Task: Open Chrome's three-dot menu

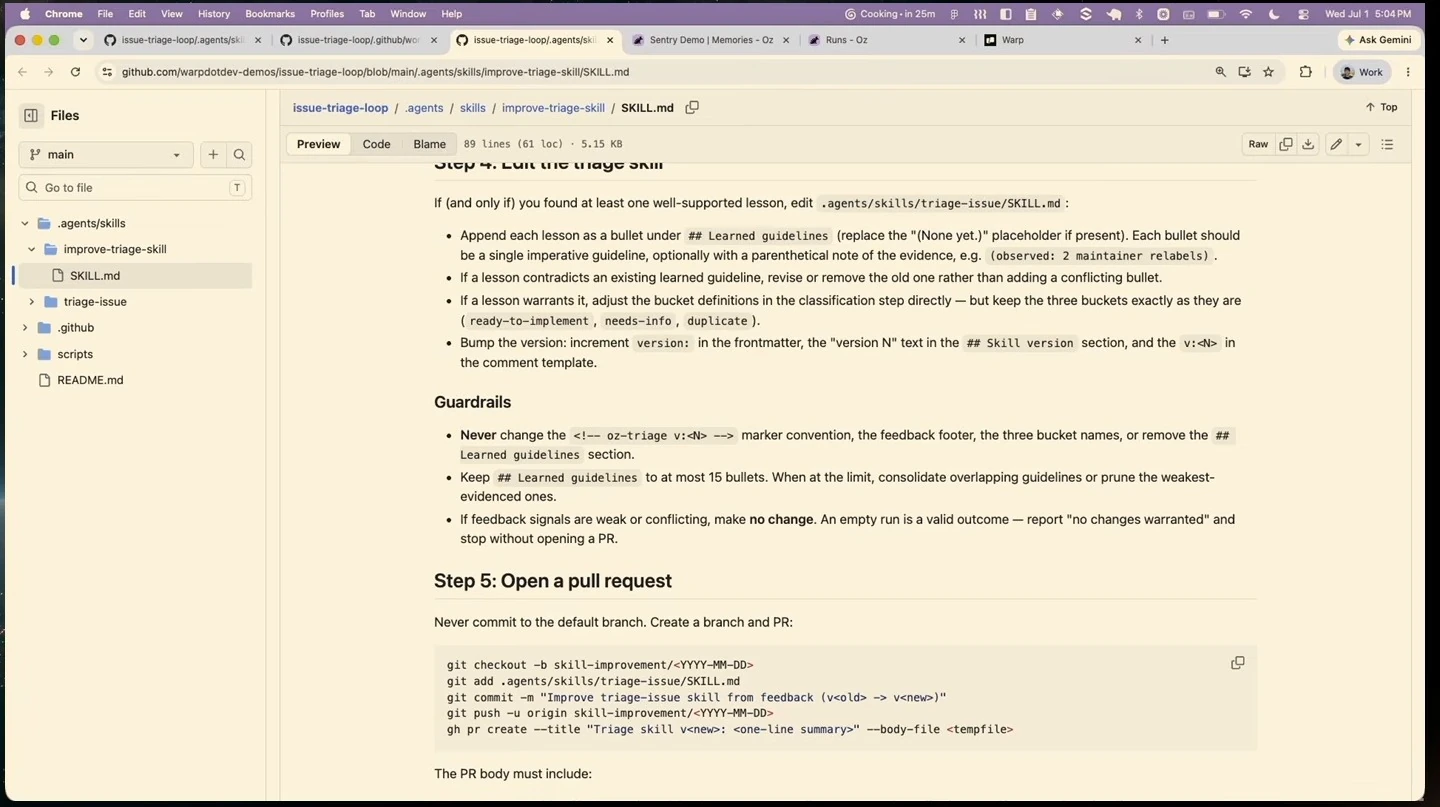Action: [1408, 72]
